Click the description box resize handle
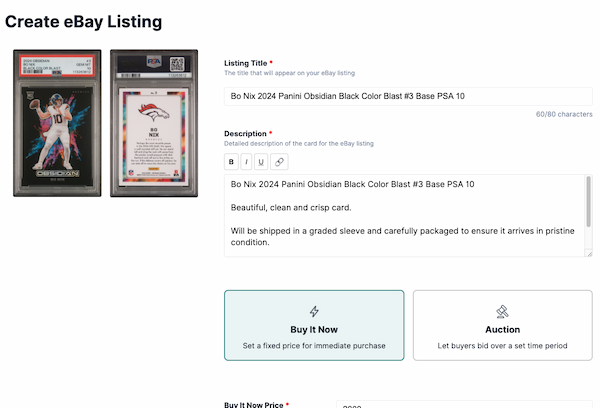 (x=589, y=253)
